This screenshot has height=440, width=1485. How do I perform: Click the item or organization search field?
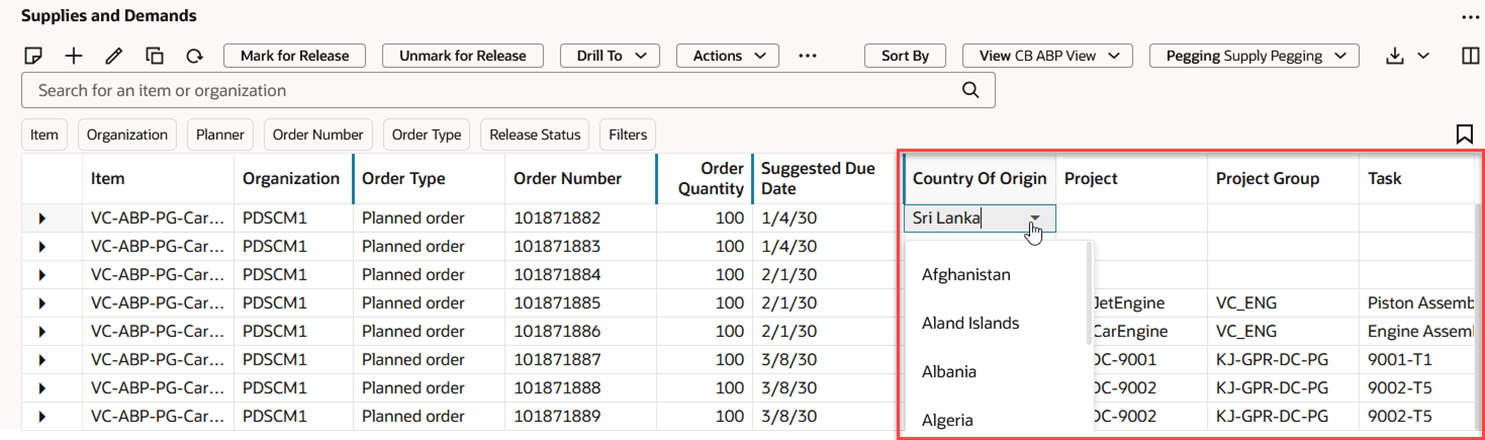490,90
